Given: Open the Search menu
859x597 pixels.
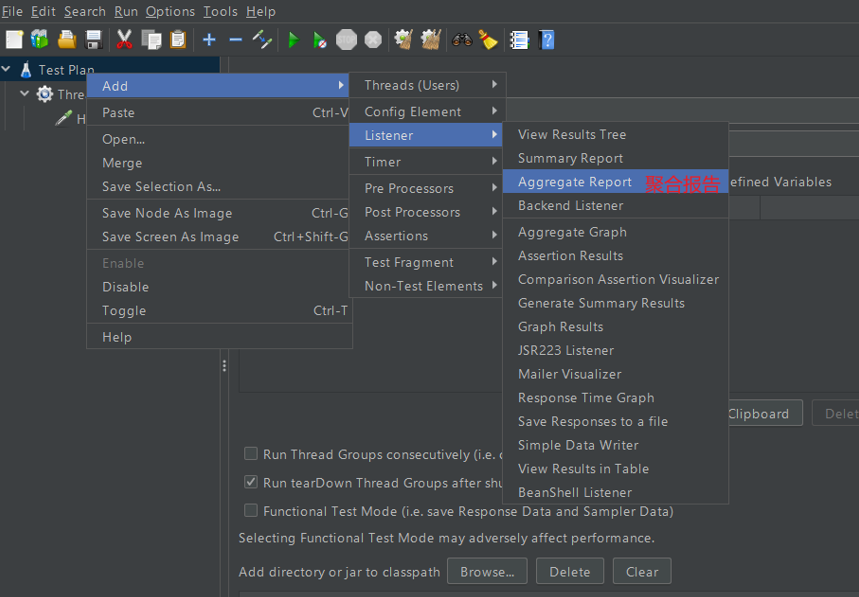Looking at the screenshot, I should pos(84,11).
